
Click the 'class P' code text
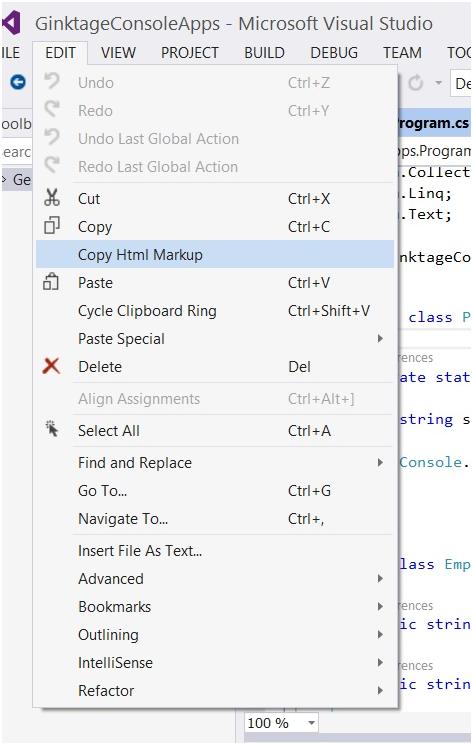(x=439, y=317)
